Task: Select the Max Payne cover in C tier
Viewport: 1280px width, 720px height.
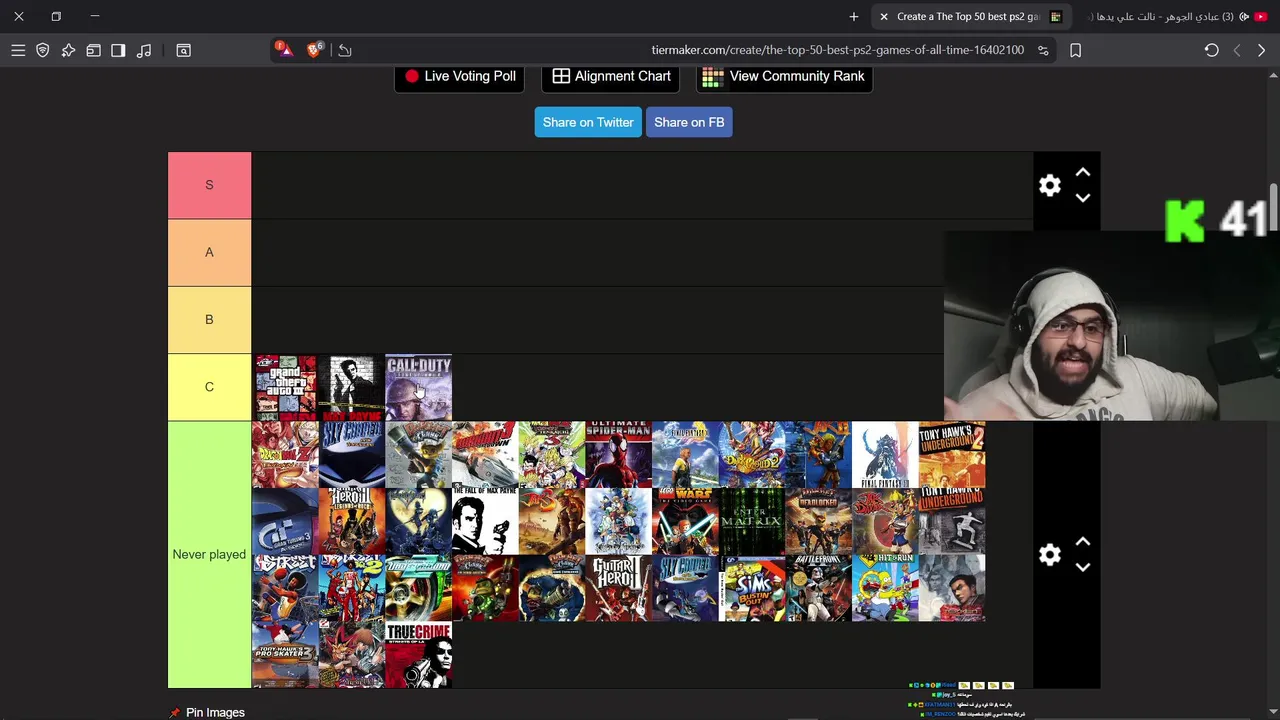Action: coord(351,388)
